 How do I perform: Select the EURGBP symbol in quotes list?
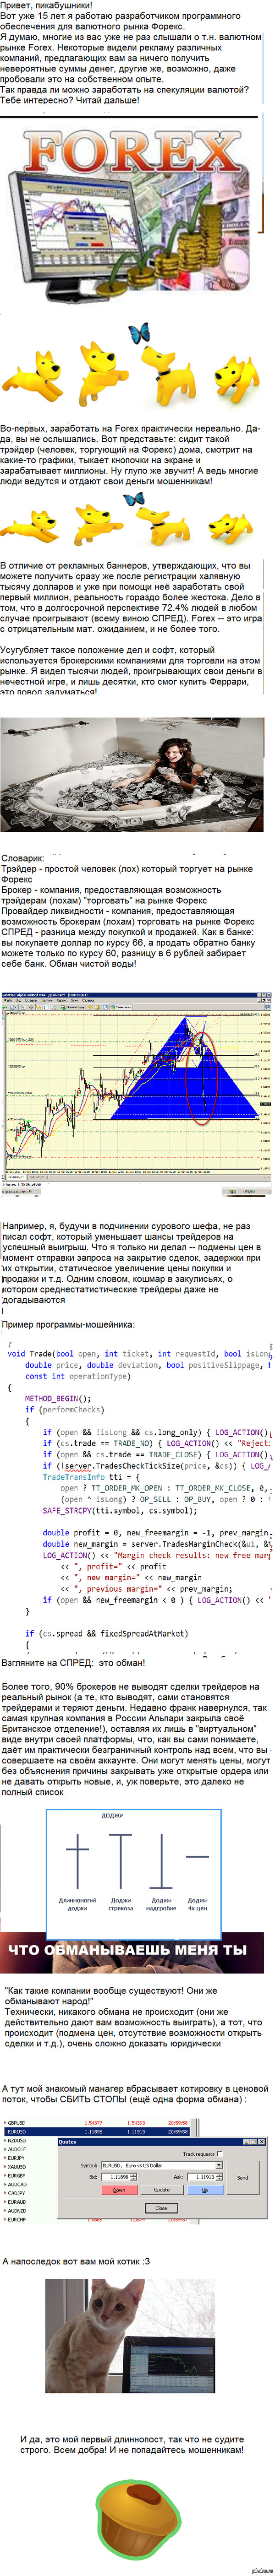click(x=17, y=2176)
